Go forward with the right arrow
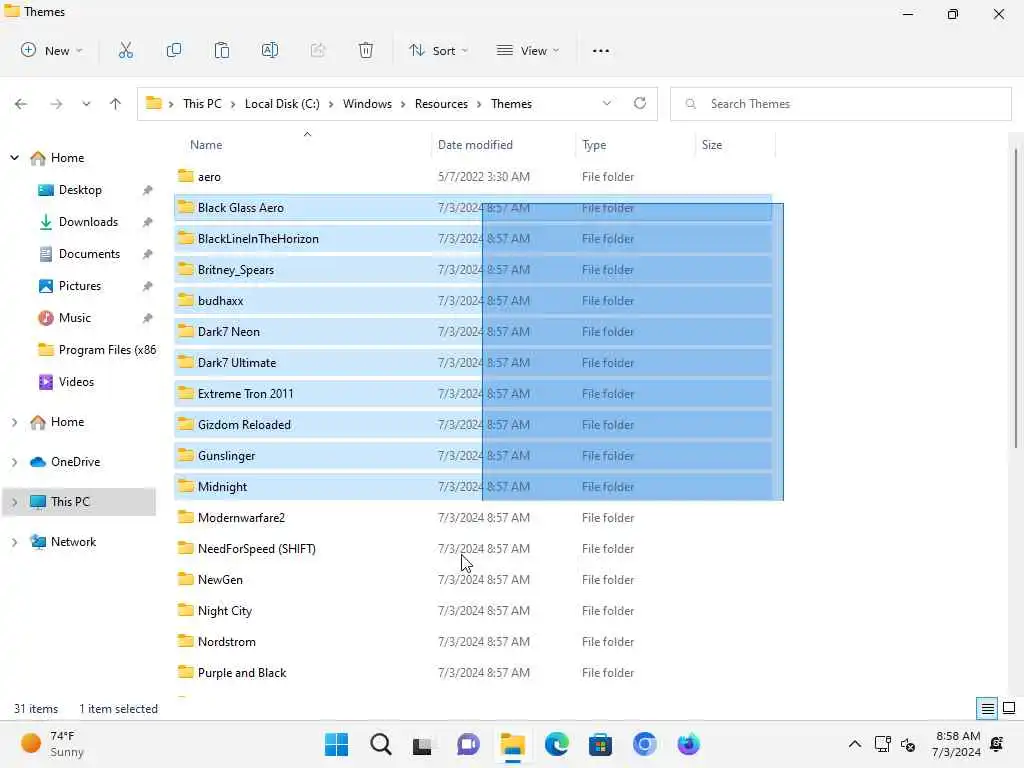Image resolution: width=1024 pixels, height=768 pixels. 56,104
